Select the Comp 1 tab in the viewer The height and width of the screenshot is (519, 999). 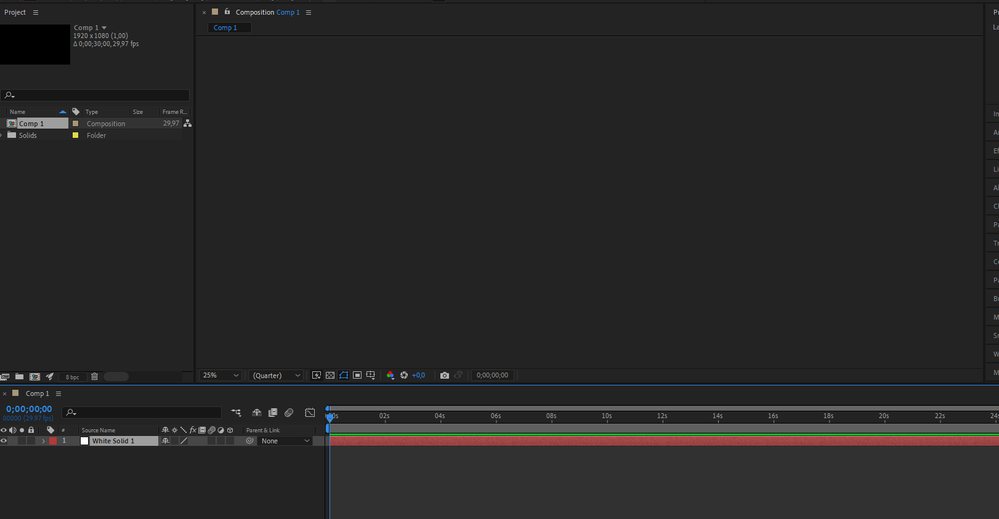[x=225, y=27]
